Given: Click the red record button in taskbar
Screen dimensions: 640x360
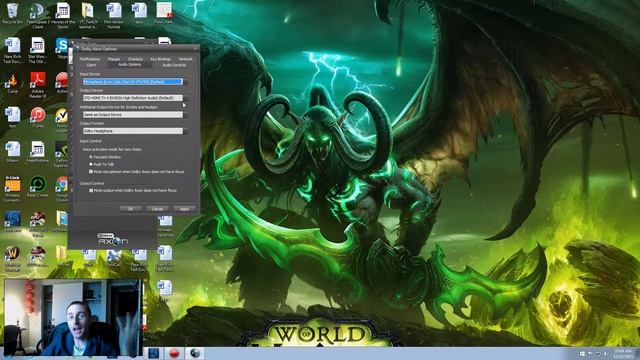Looking at the screenshot, I should tap(174, 353).
